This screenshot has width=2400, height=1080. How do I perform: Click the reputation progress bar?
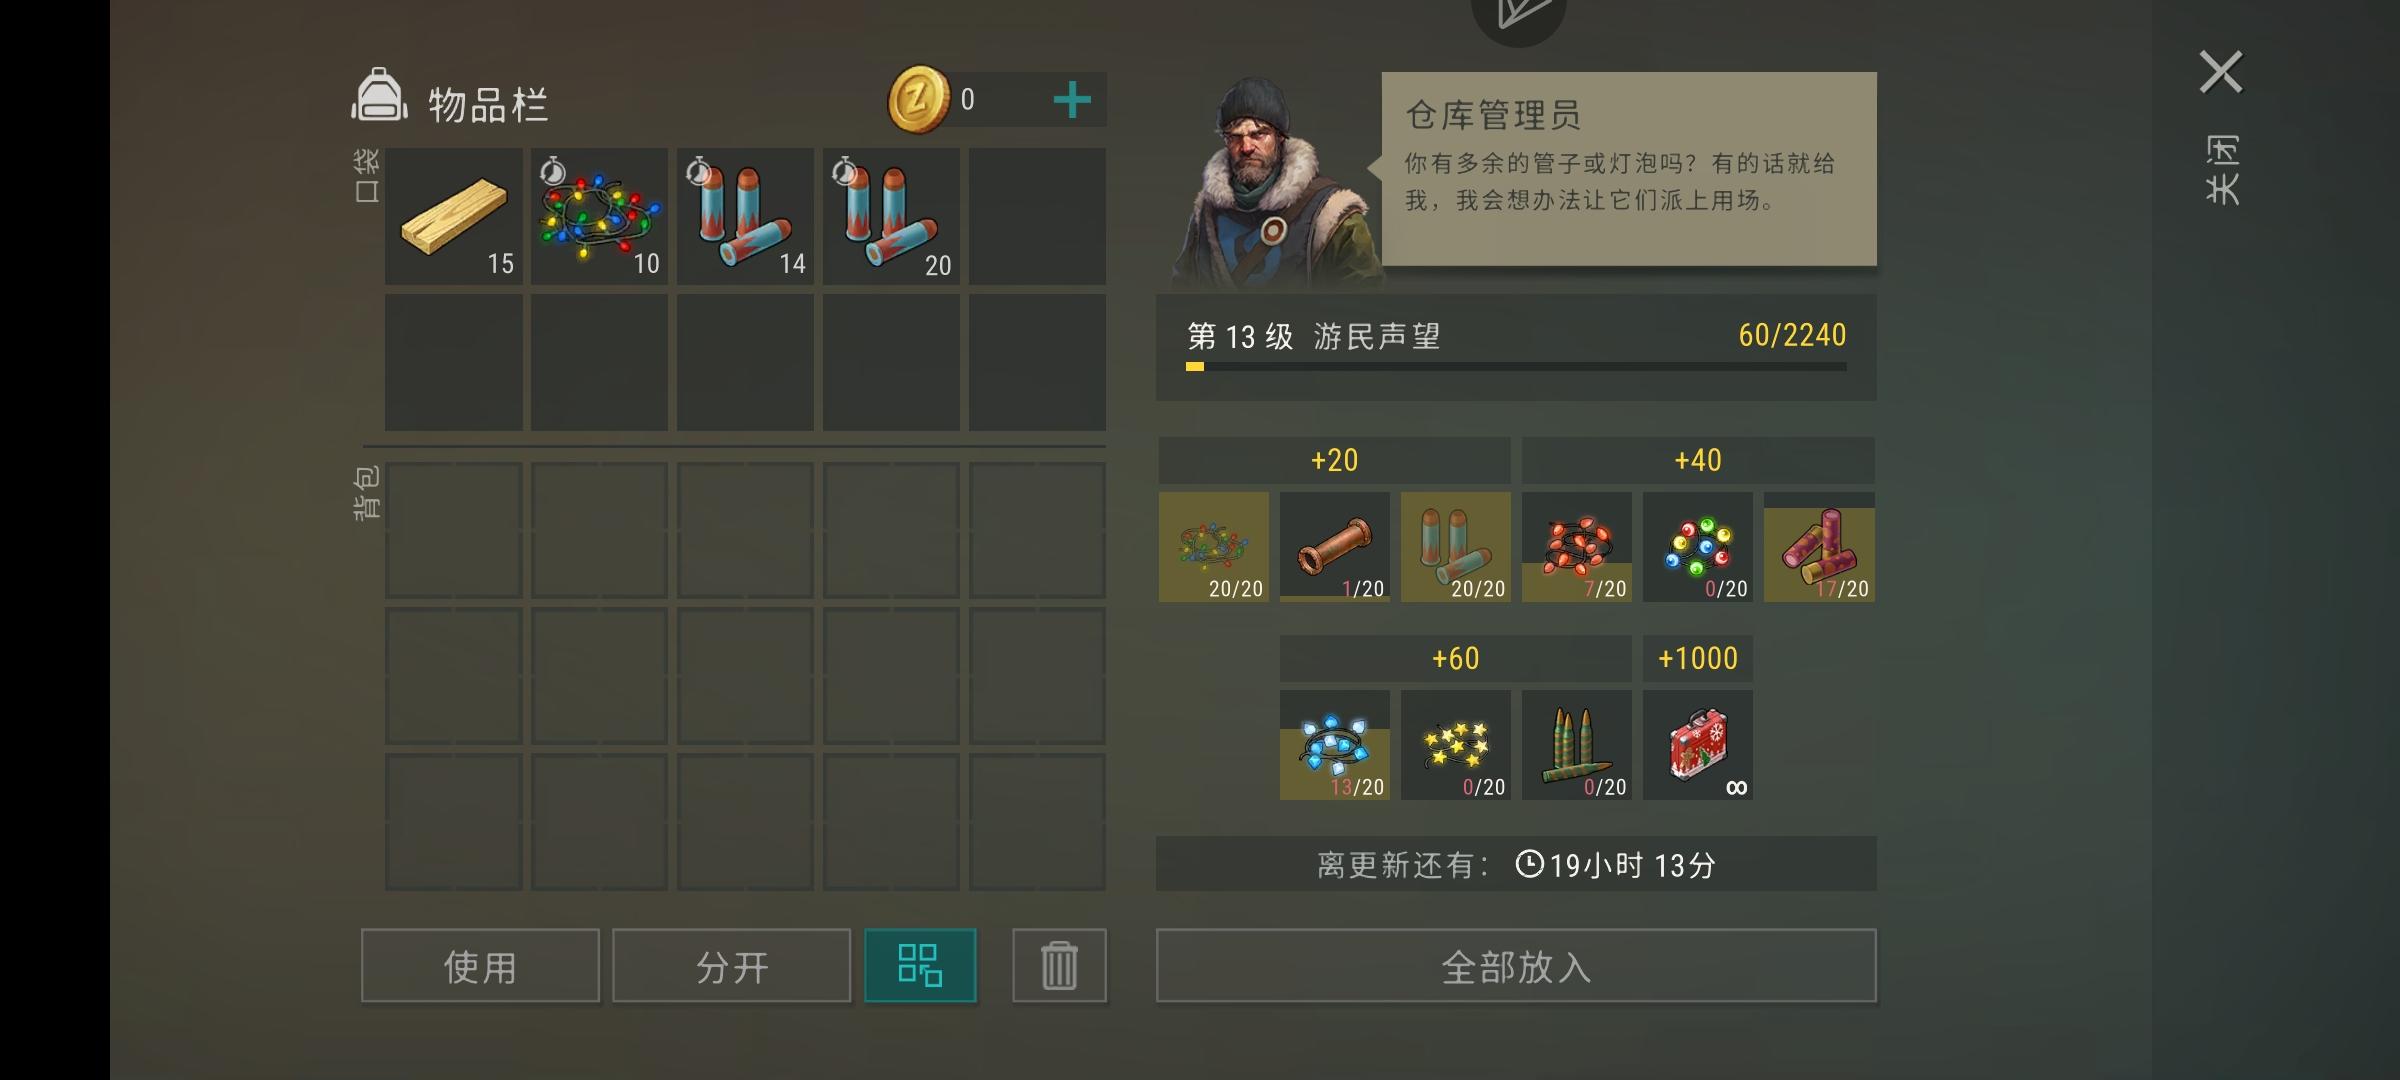1516,367
